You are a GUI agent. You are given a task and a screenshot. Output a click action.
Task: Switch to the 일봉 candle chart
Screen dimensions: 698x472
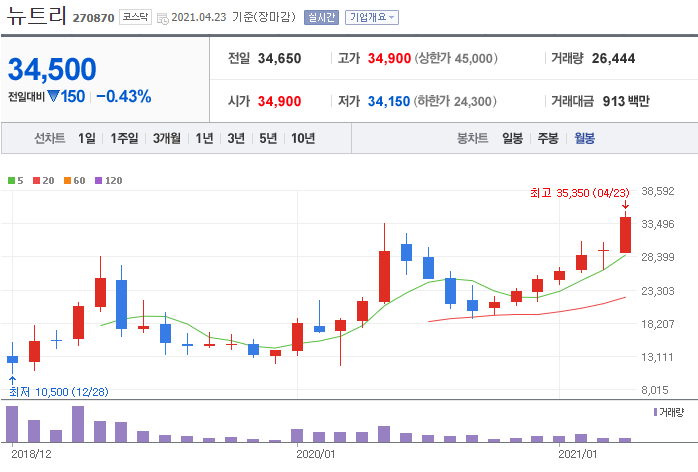512,138
